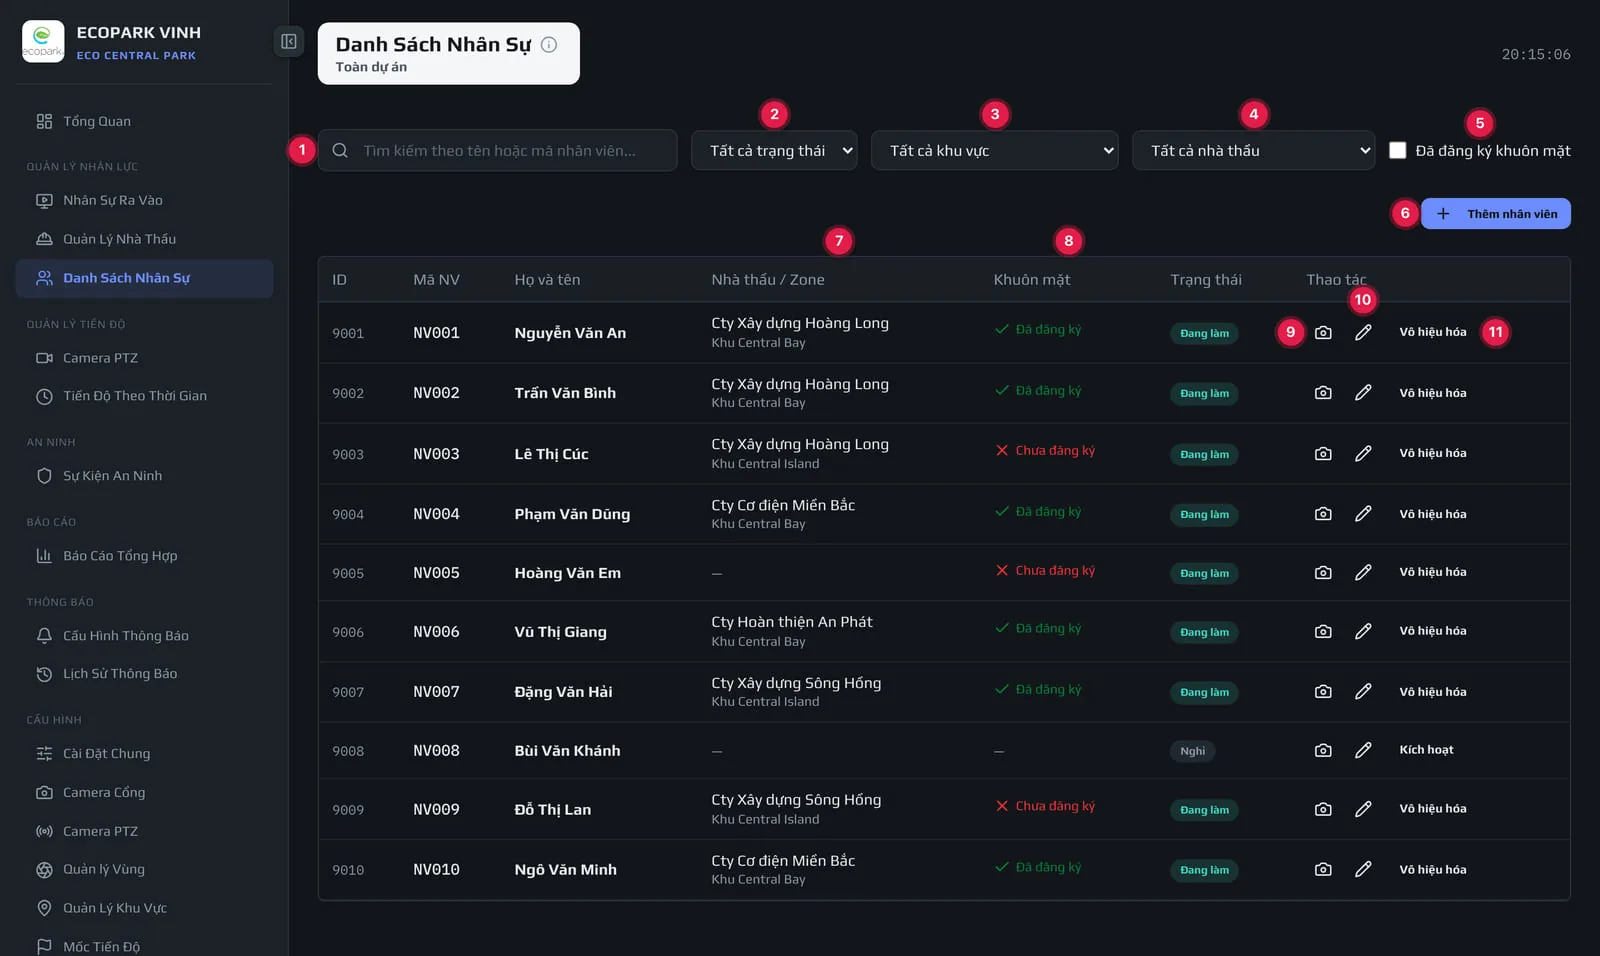Open the Tất cả nhà thầu dropdown
Viewport: 1600px width, 956px height.
pyautogui.click(x=1253, y=150)
